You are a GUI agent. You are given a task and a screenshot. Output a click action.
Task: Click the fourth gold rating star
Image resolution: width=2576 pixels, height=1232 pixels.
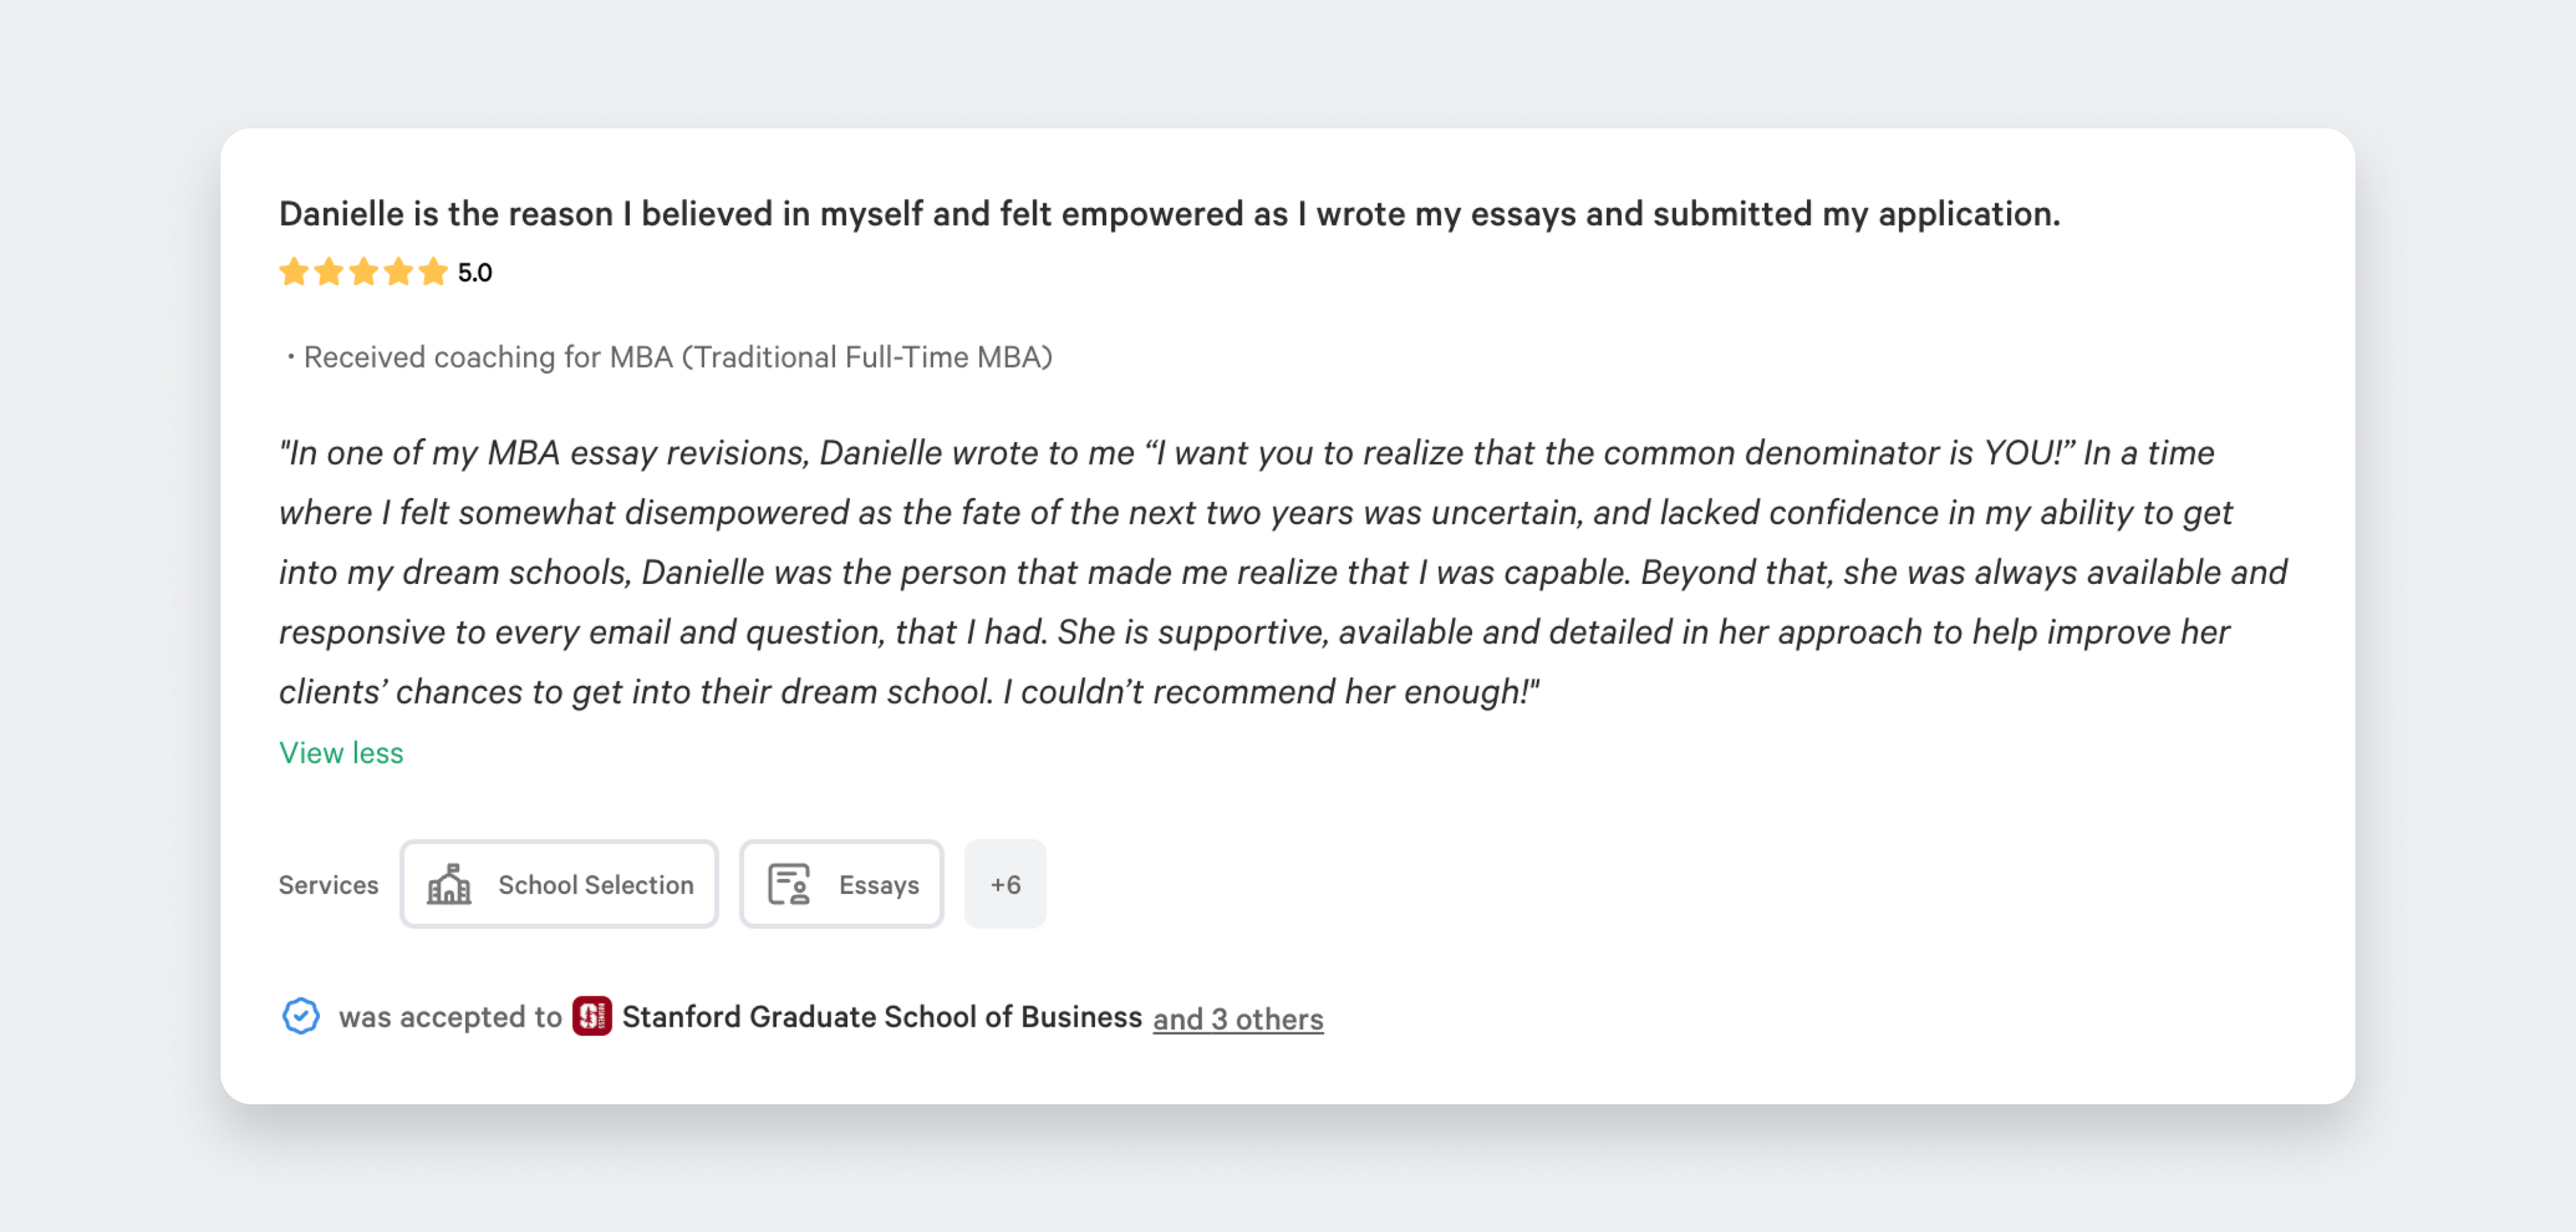tap(398, 272)
